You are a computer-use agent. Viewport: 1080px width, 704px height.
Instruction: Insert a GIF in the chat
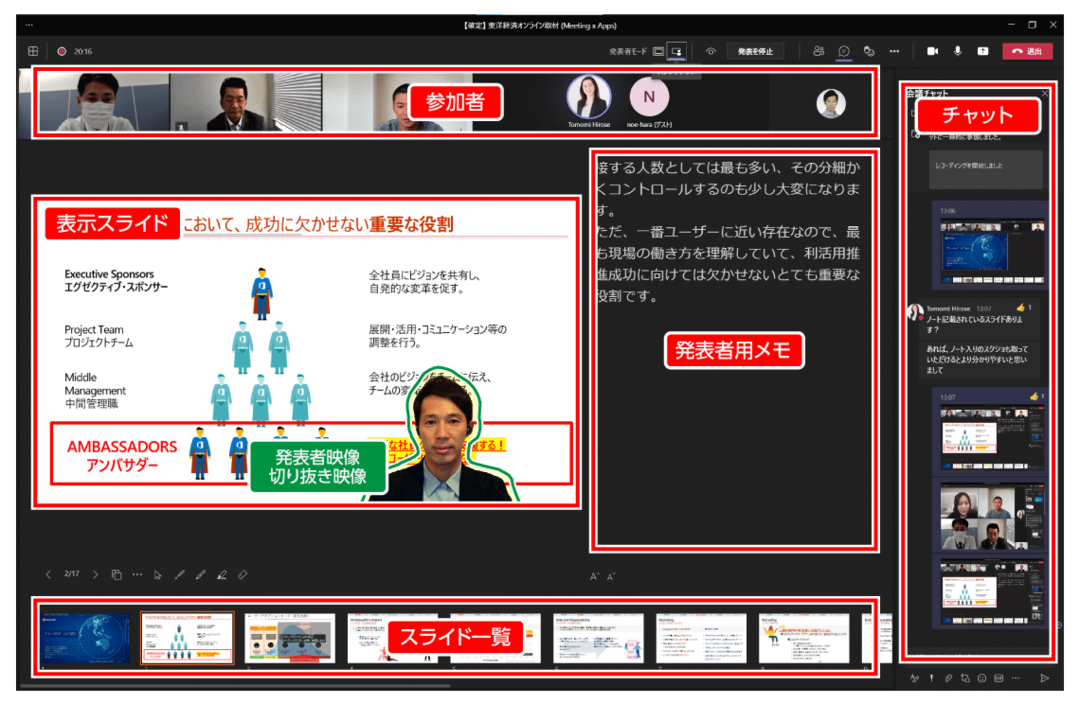[x=999, y=679]
